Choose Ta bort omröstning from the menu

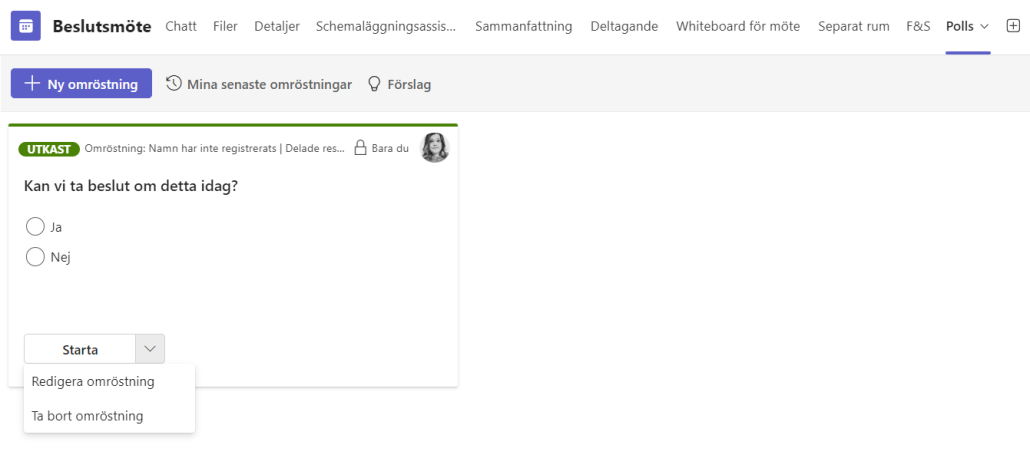110,416
